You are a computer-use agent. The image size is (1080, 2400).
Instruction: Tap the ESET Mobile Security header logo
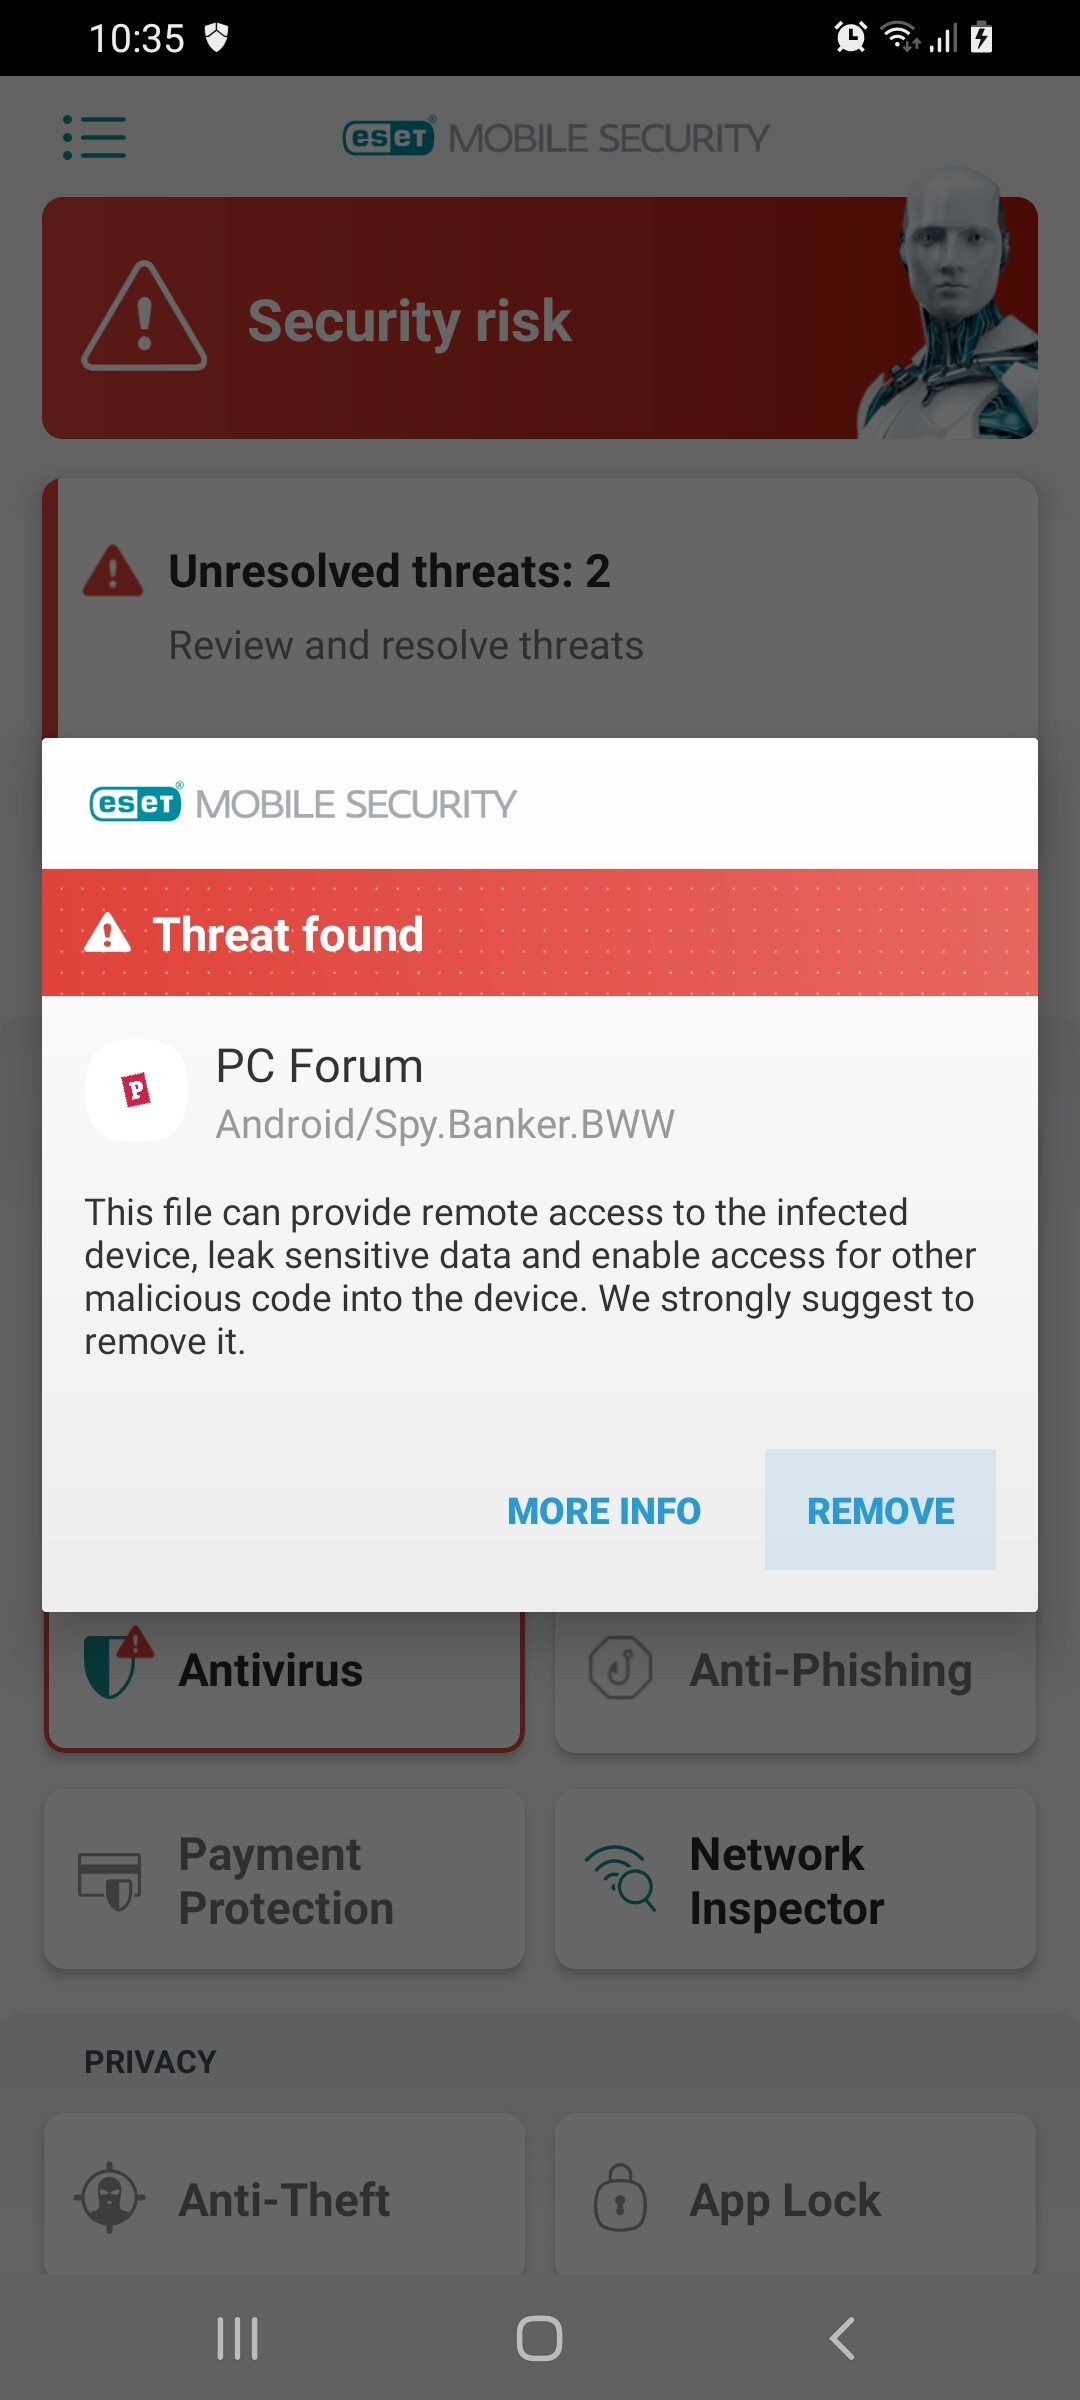[x=556, y=137]
